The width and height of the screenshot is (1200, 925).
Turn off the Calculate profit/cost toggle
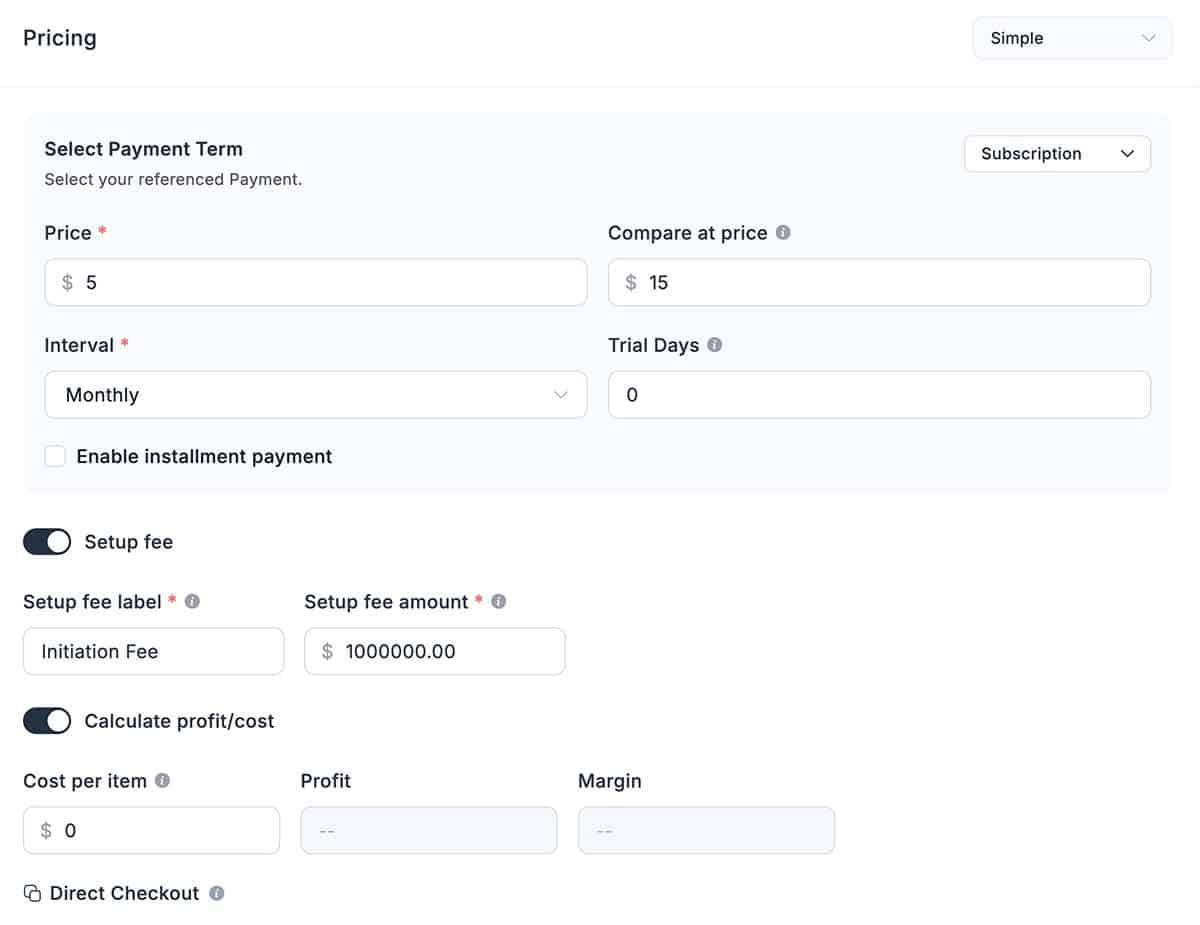point(47,720)
